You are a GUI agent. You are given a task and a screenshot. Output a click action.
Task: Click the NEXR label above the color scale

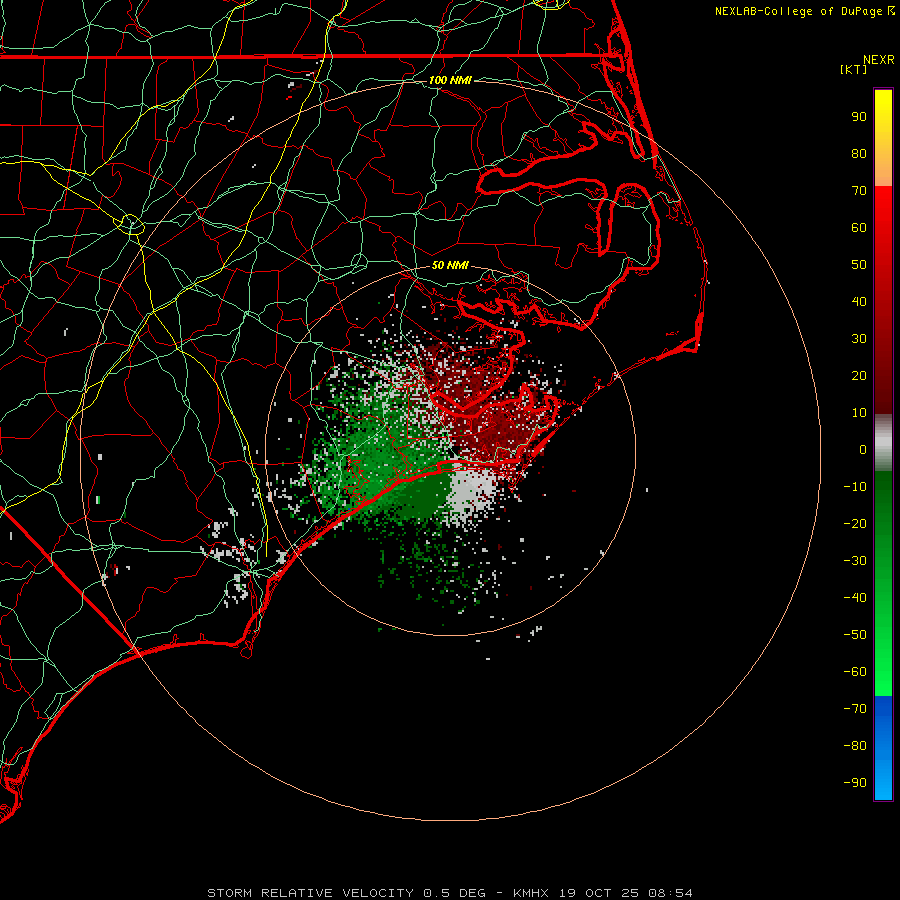(x=879, y=60)
